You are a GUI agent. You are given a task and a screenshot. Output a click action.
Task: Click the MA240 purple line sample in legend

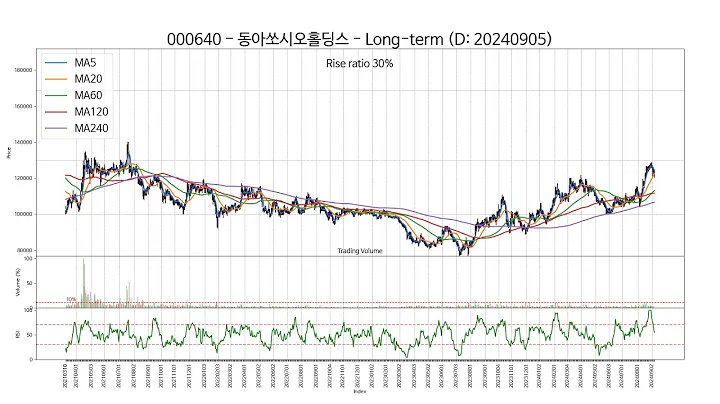click(55, 129)
